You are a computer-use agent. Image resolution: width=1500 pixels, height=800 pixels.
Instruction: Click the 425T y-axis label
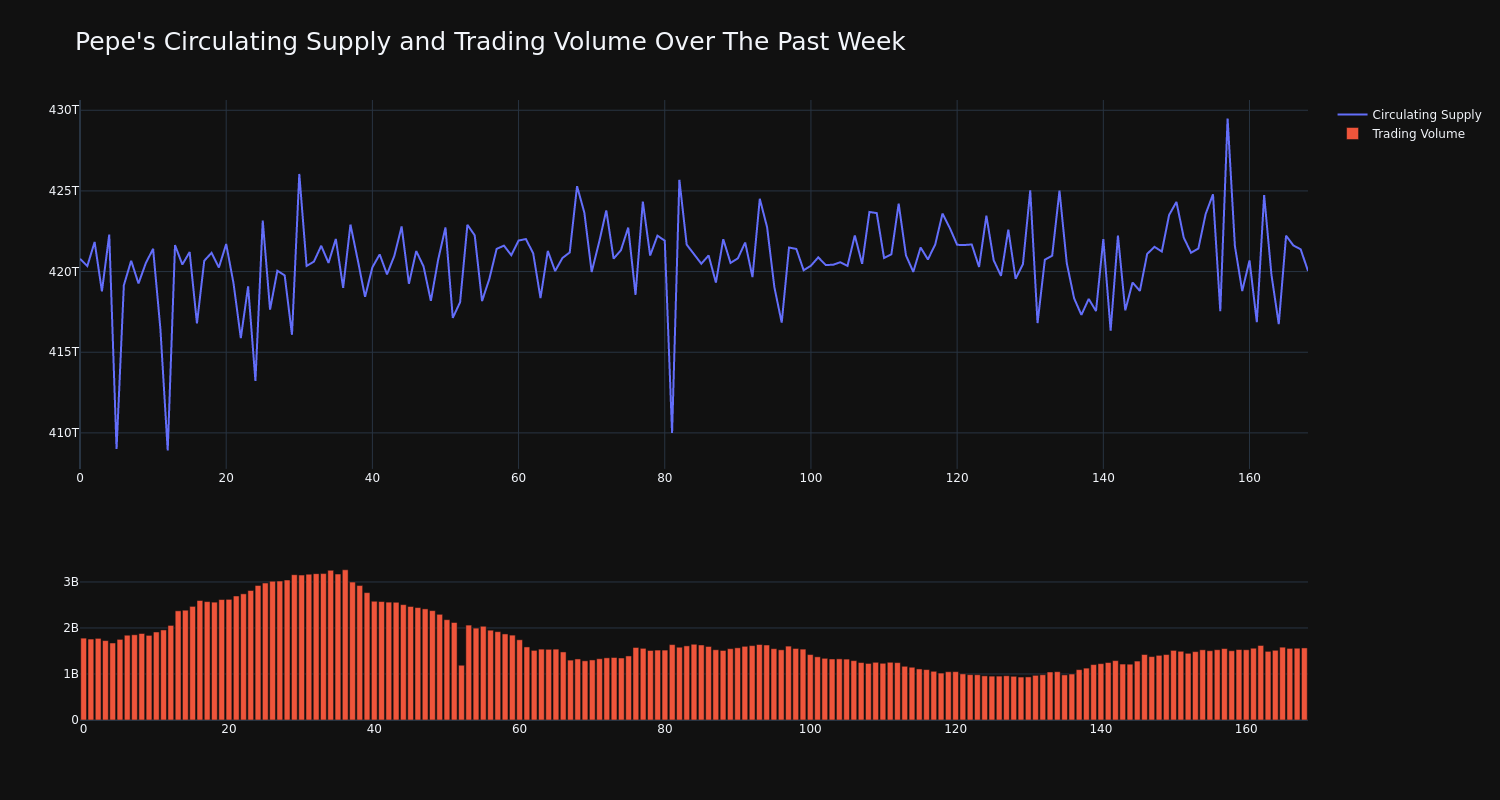[x=63, y=191]
